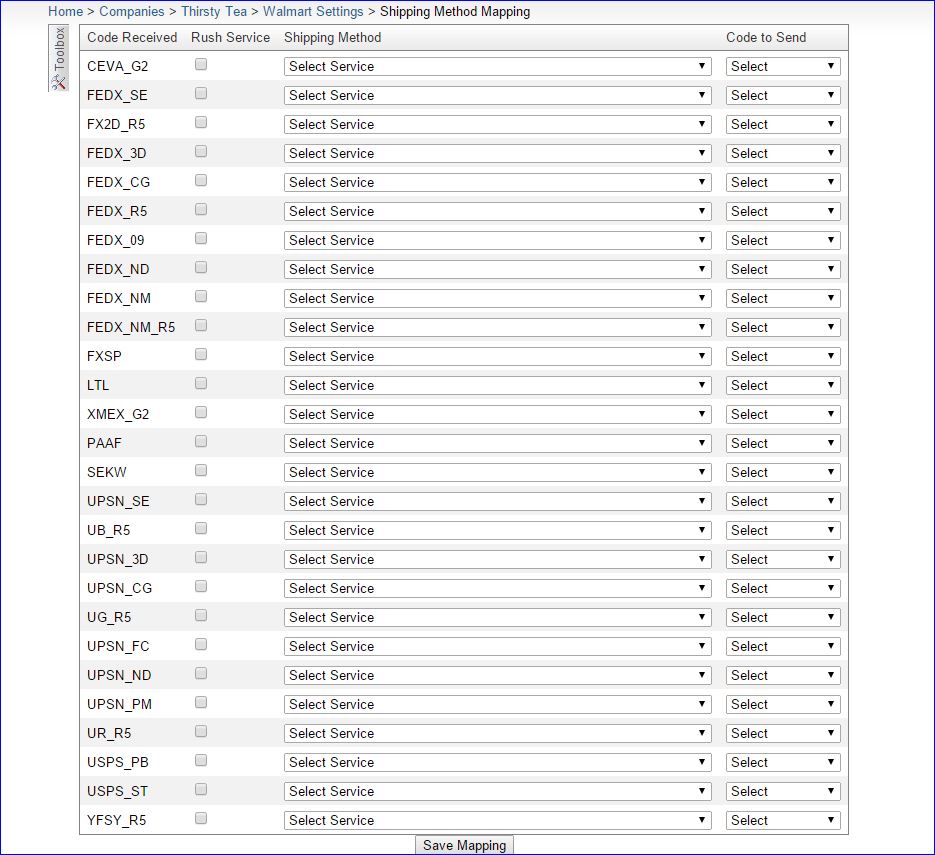
Task: Expand Select Service list for UB_R5
Action: click(x=498, y=530)
